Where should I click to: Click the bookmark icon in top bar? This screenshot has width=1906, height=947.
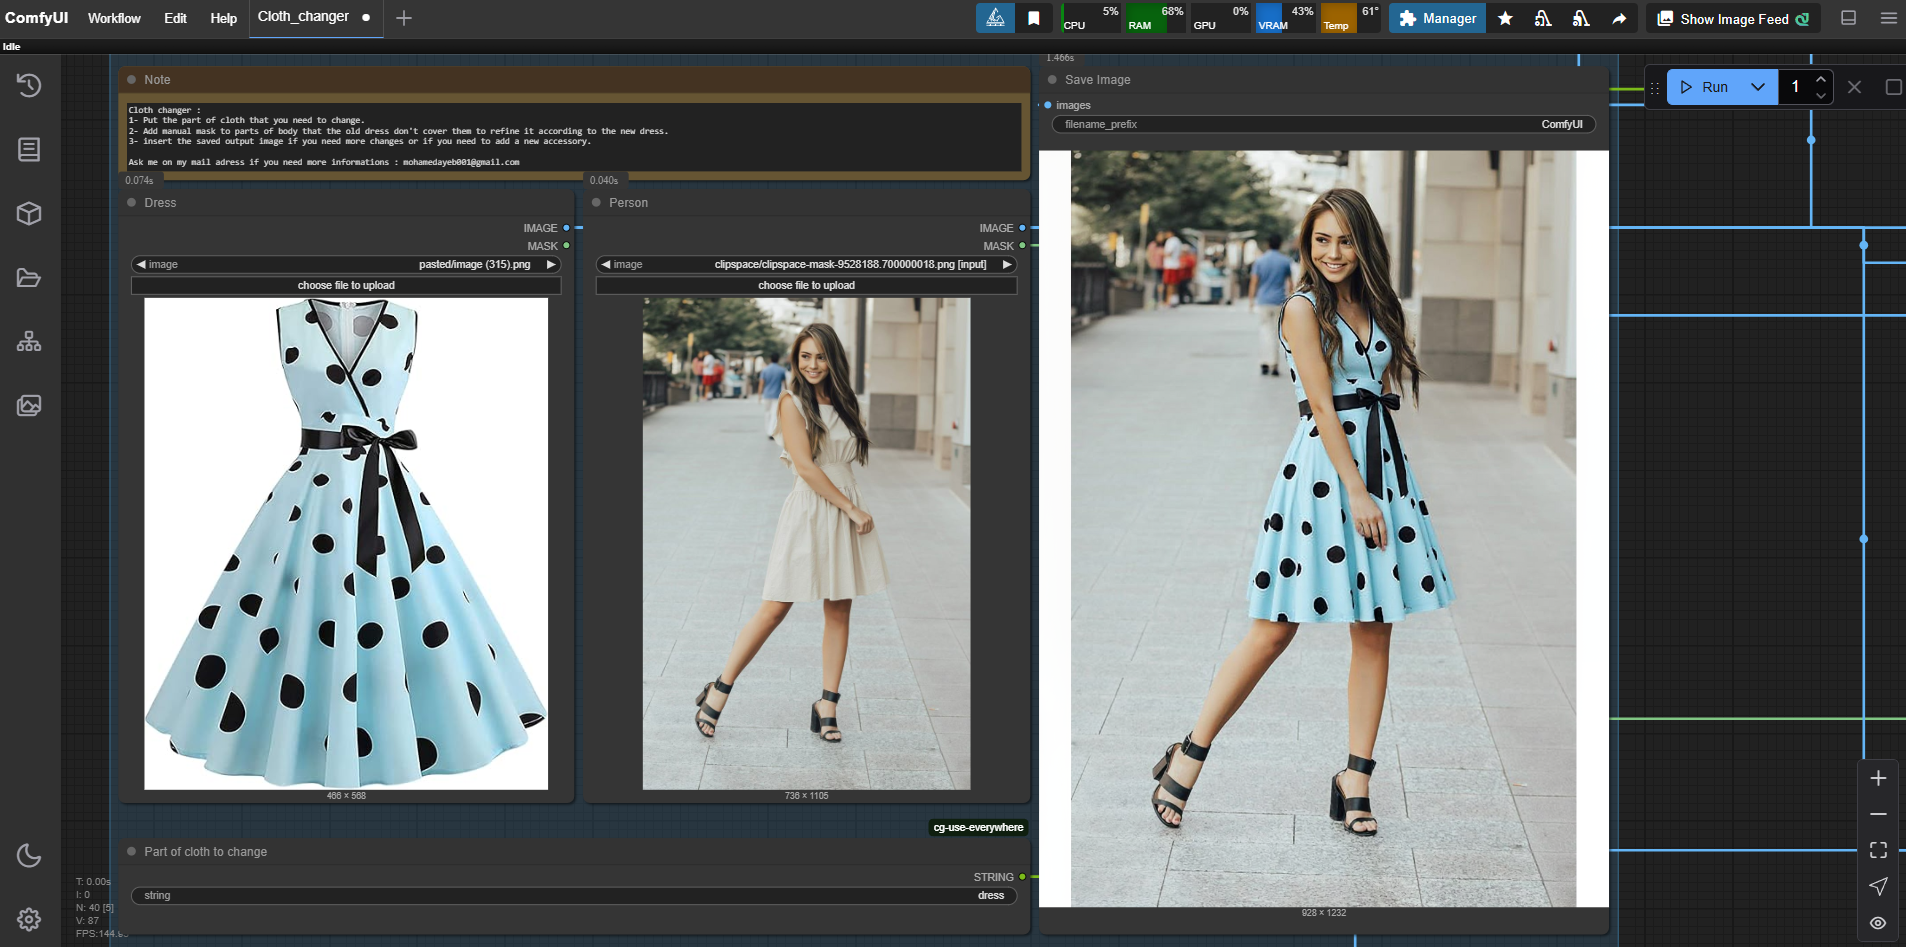point(1034,18)
